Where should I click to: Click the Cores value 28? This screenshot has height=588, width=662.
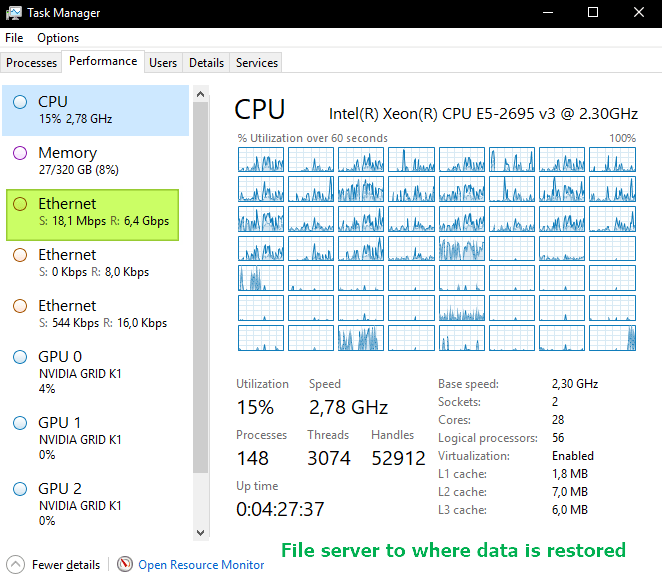point(558,420)
